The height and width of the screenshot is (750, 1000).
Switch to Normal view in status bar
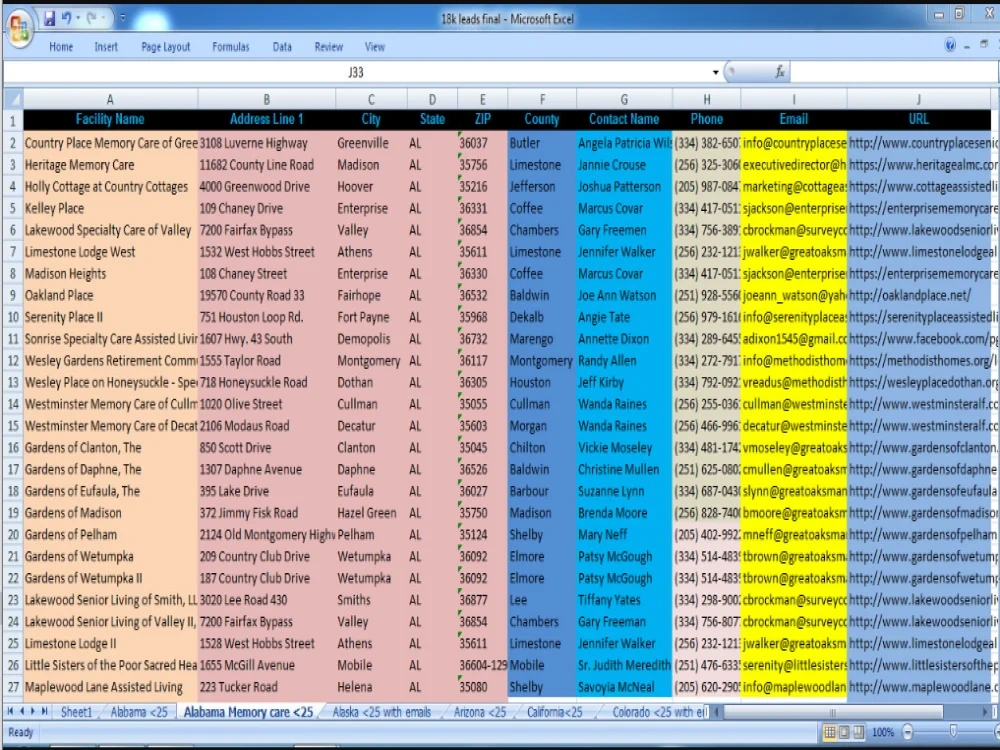830,732
